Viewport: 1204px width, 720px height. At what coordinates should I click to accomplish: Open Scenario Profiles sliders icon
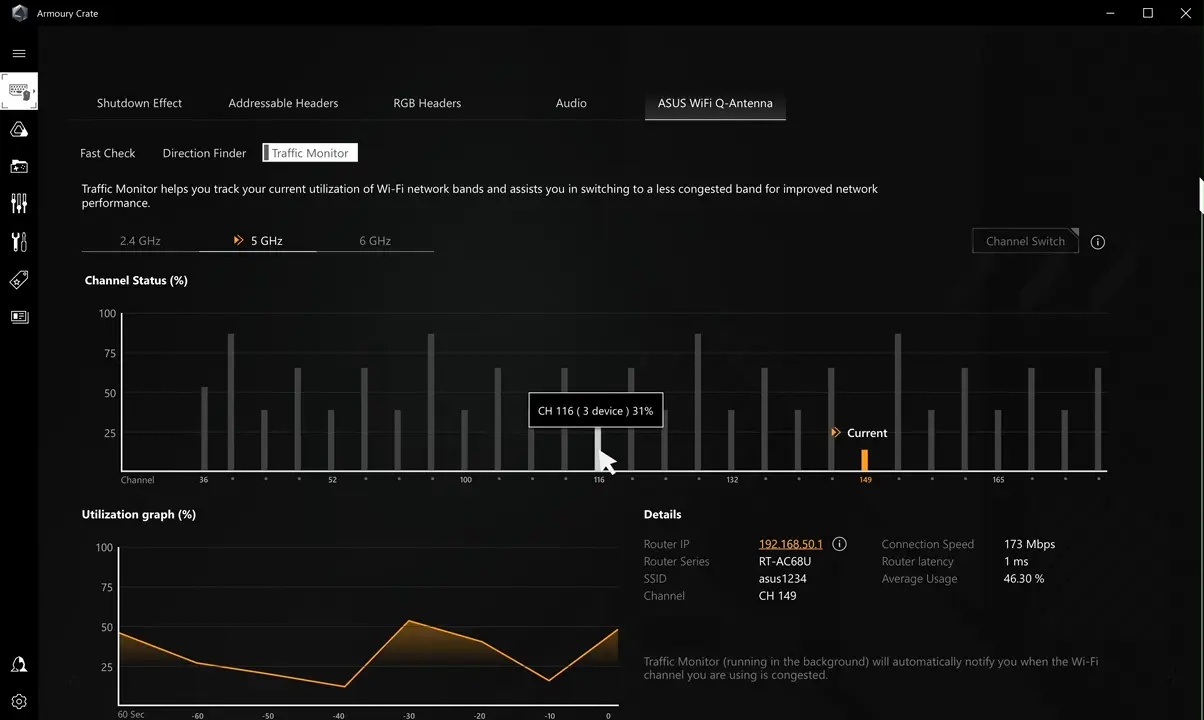19,204
